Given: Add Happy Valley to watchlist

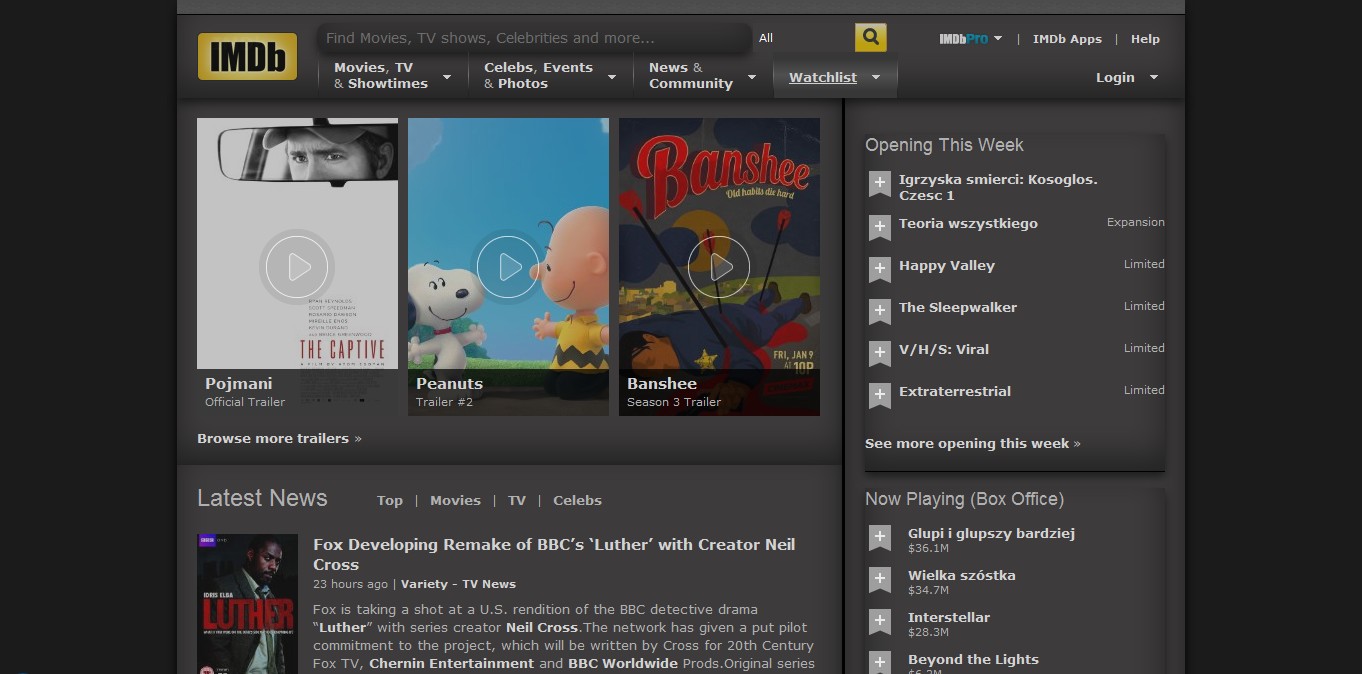Looking at the screenshot, I should (880, 269).
